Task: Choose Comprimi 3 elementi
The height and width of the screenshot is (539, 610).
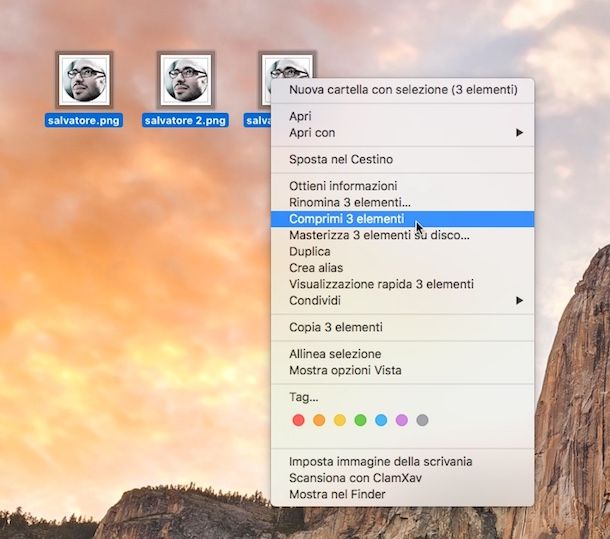Action: [x=346, y=219]
